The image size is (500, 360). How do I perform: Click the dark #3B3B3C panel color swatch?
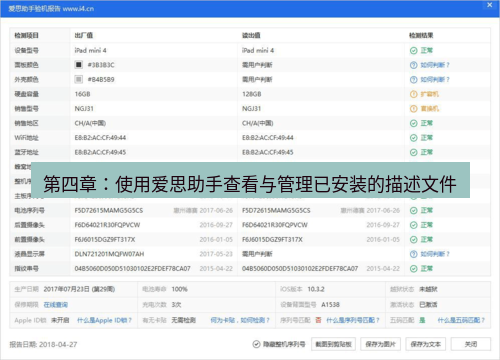tap(78, 65)
